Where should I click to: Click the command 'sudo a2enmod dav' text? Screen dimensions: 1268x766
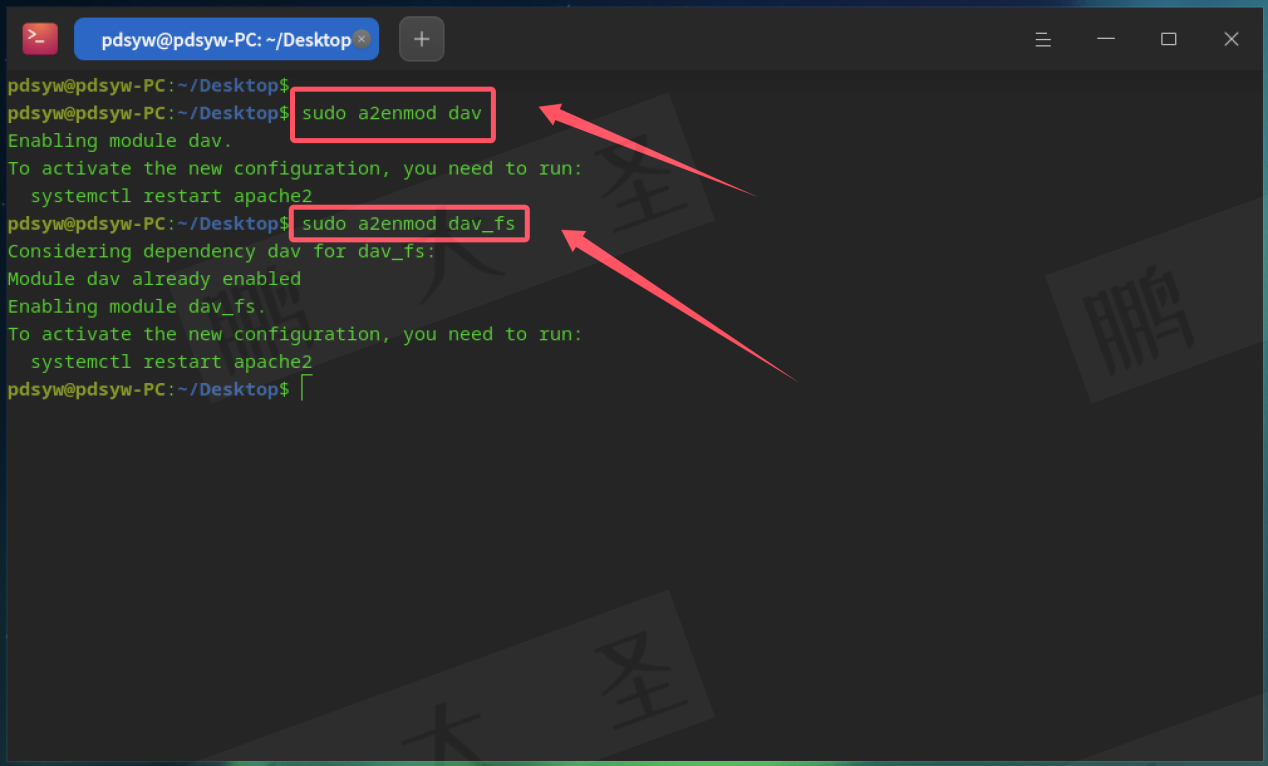point(392,113)
